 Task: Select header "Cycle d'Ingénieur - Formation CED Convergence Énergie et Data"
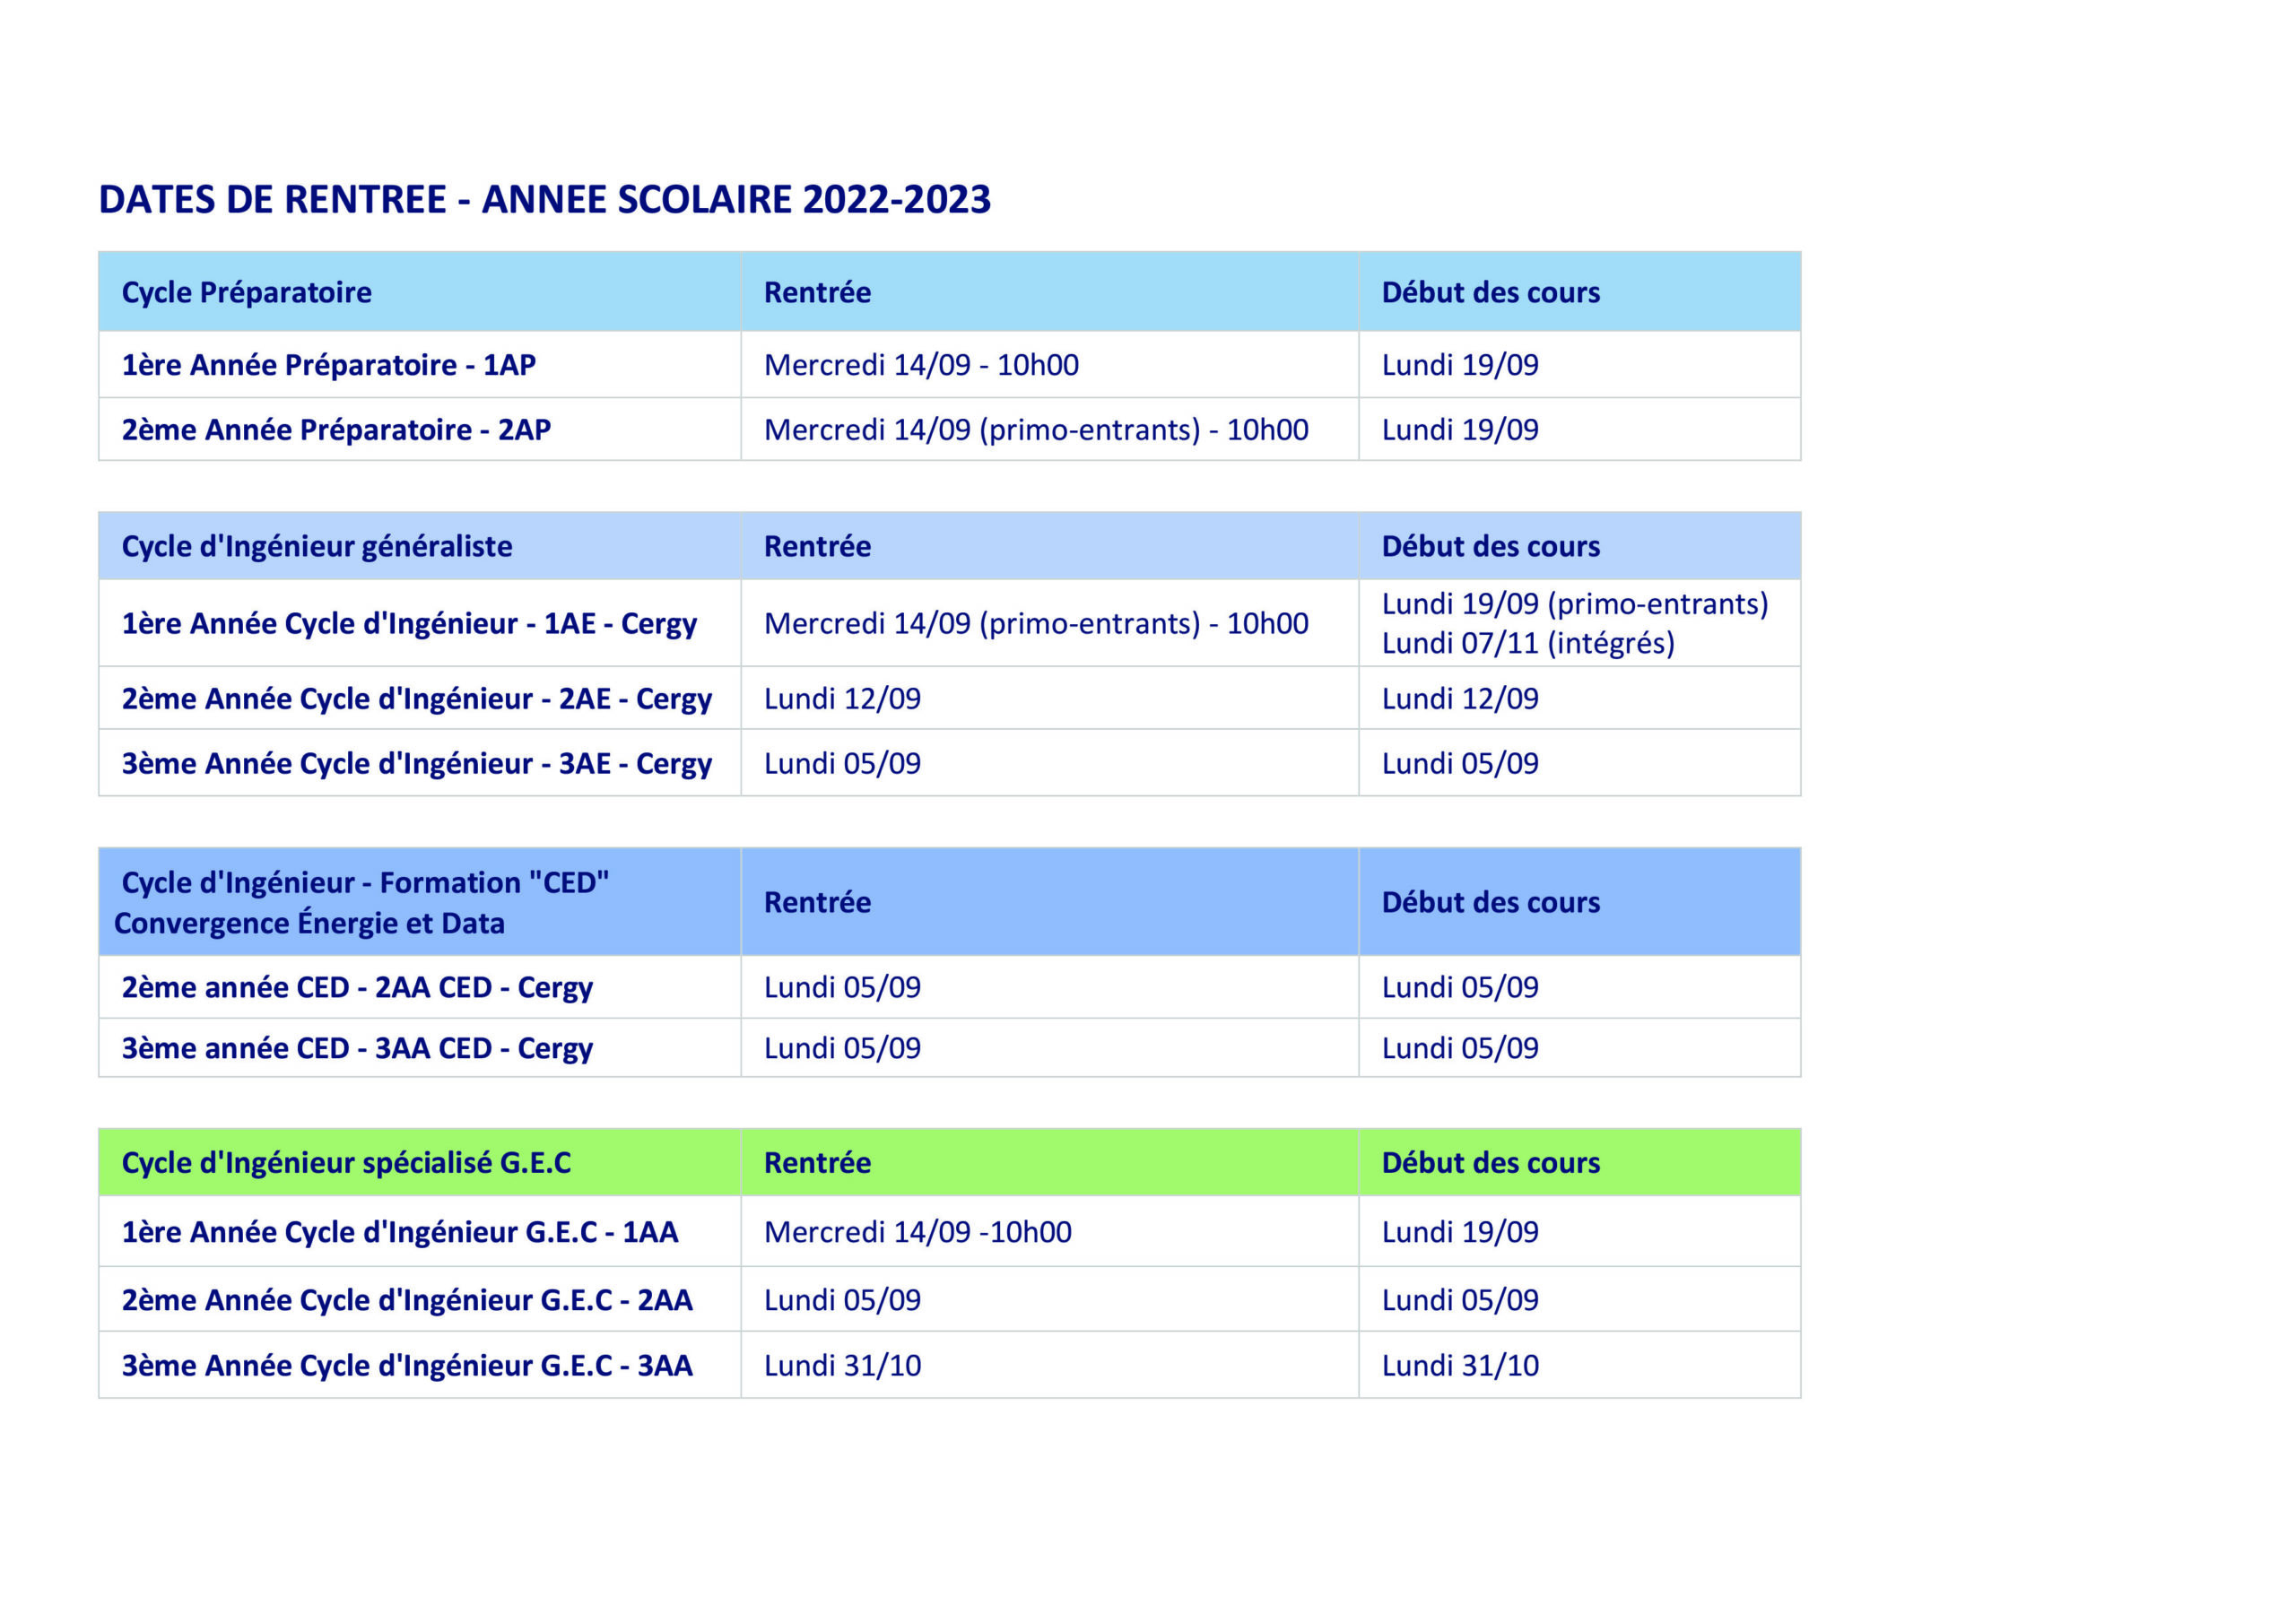[361, 903]
